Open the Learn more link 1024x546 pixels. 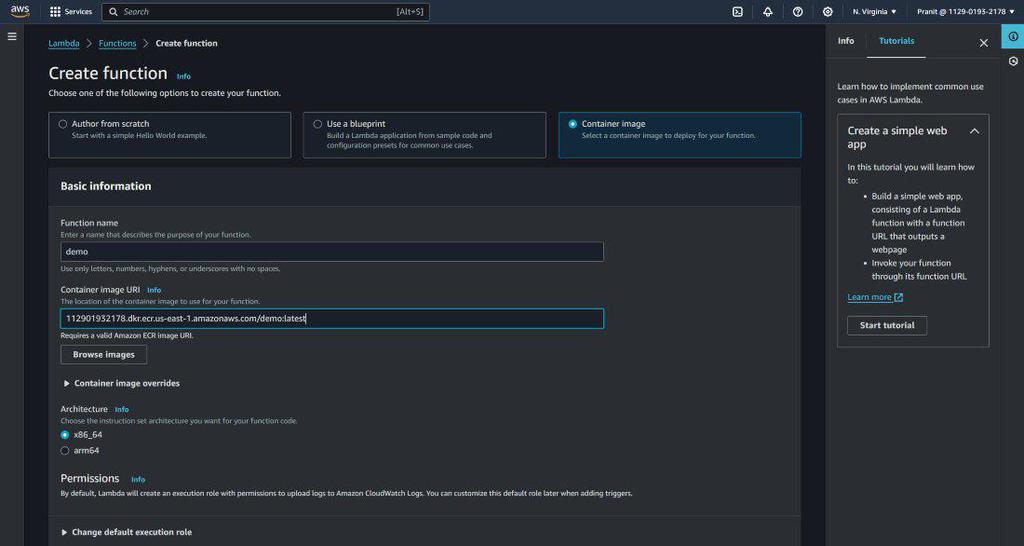coord(869,297)
